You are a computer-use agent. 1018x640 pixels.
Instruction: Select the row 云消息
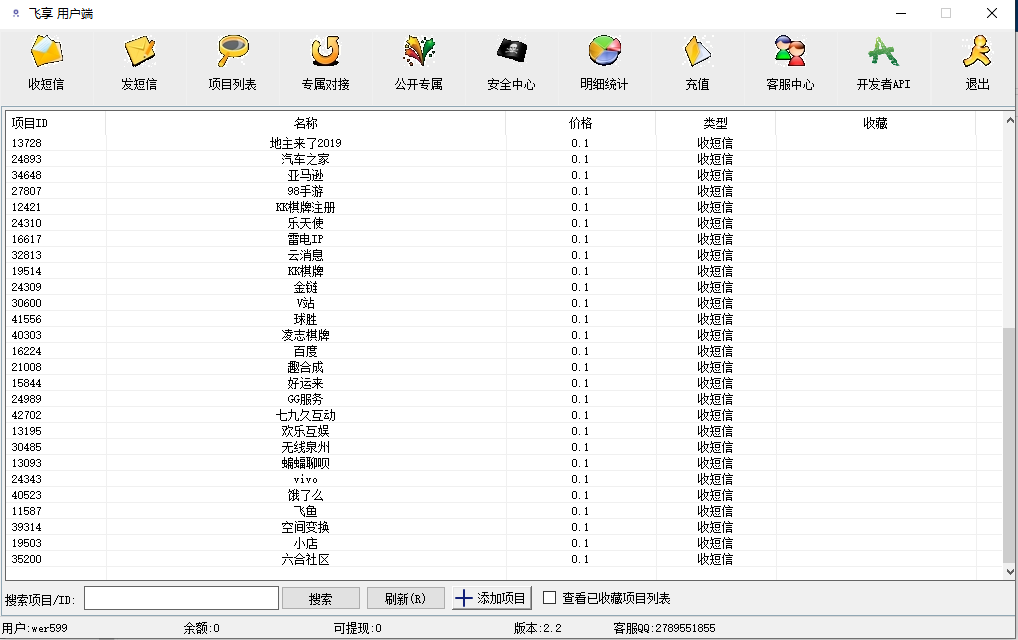pyautogui.click(x=503, y=255)
